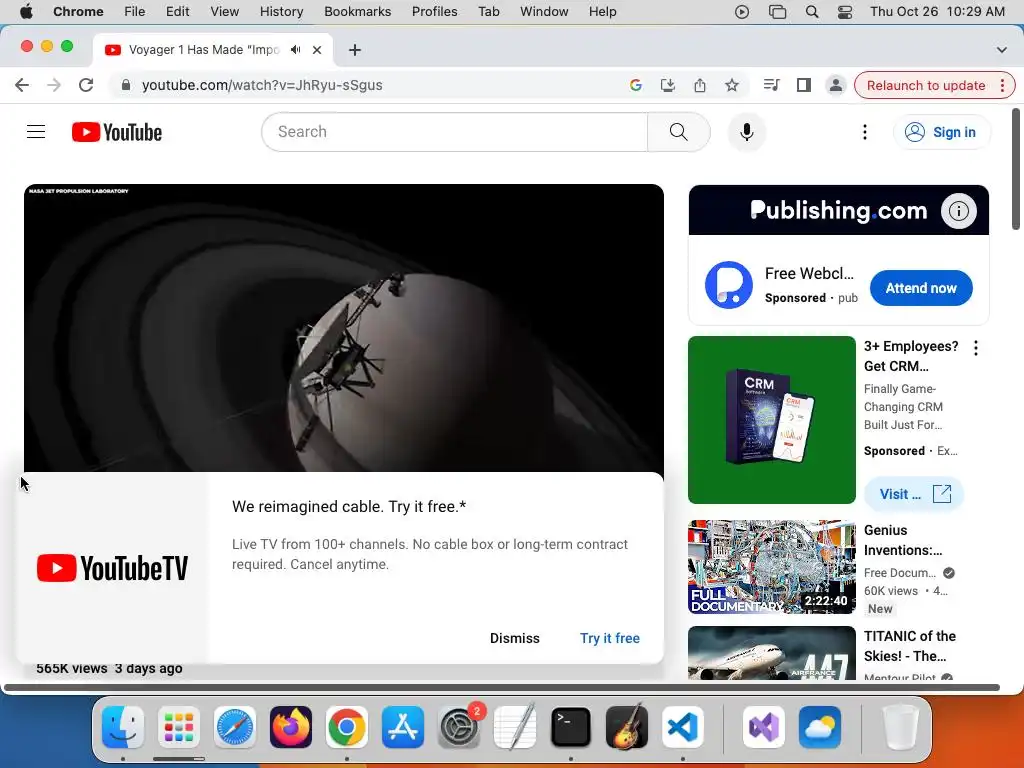The height and width of the screenshot is (768, 1024).
Task: Open the History menu
Action: pyautogui.click(x=281, y=11)
